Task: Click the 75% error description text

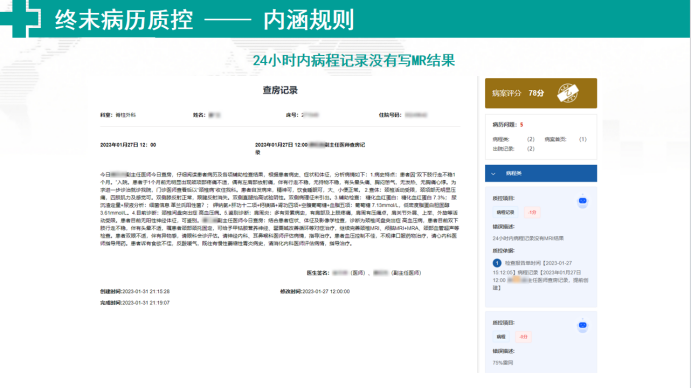Action: [x=503, y=363]
